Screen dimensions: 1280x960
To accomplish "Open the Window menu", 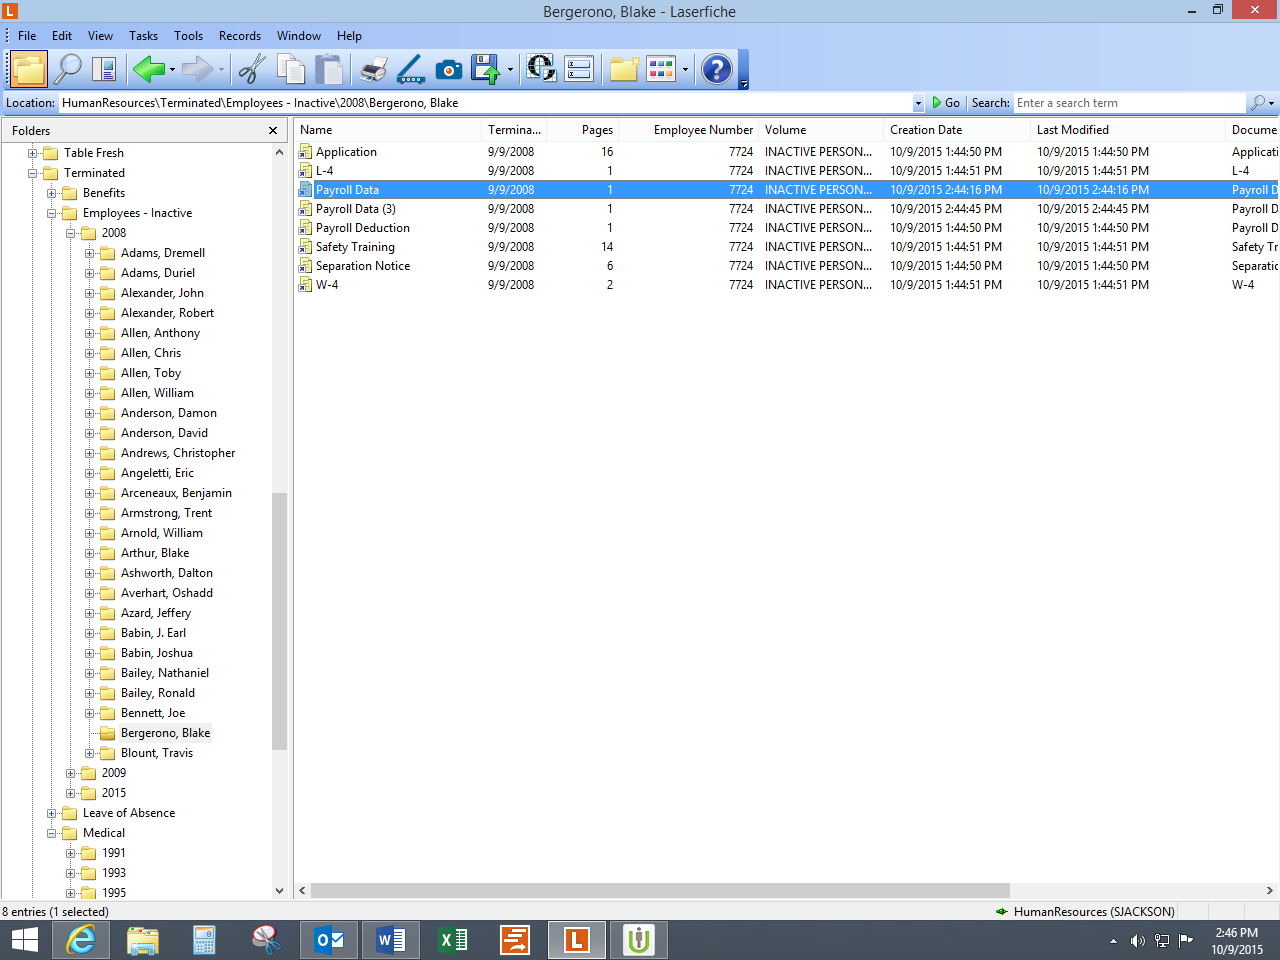I will coord(299,36).
